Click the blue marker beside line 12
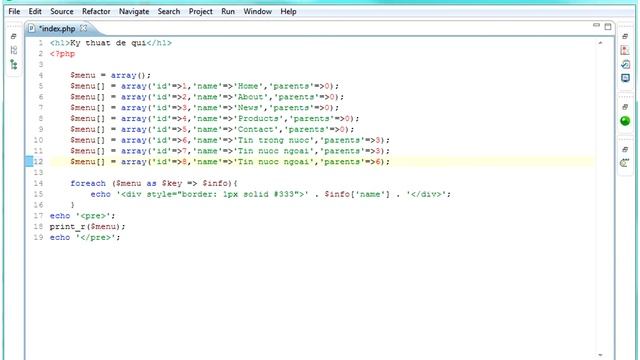Viewport: 640px width, 360px height. (x=29, y=162)
